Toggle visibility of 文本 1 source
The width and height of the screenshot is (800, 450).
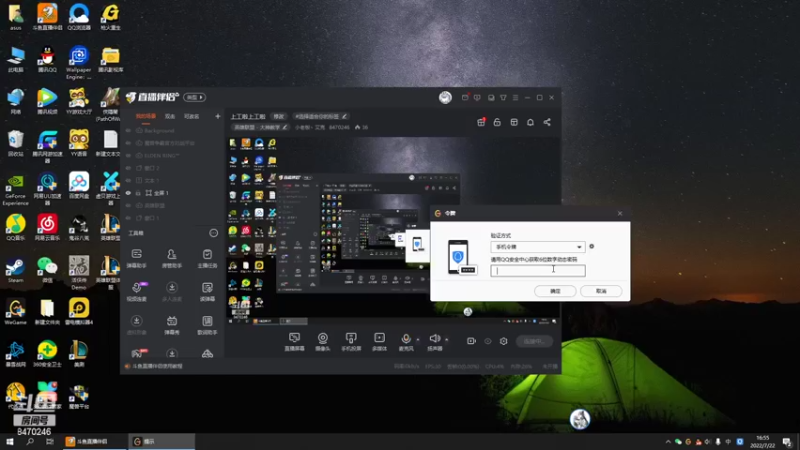pos(129,180)
